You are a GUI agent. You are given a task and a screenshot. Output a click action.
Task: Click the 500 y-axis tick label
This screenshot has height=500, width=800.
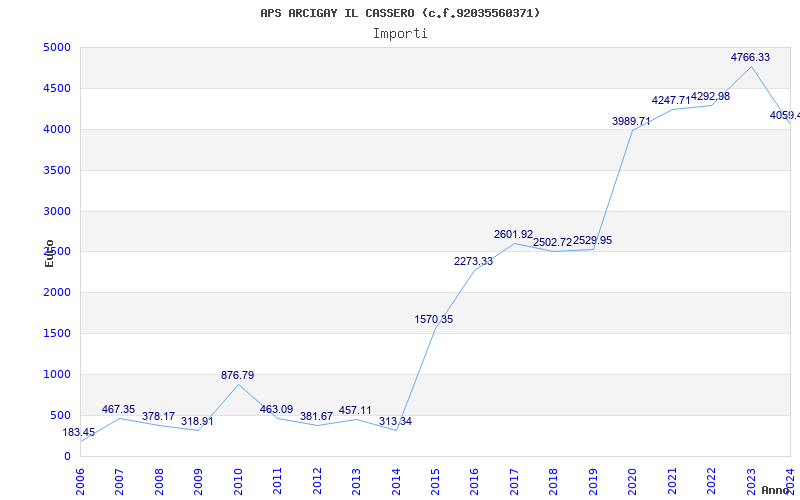tap(60, 415)
